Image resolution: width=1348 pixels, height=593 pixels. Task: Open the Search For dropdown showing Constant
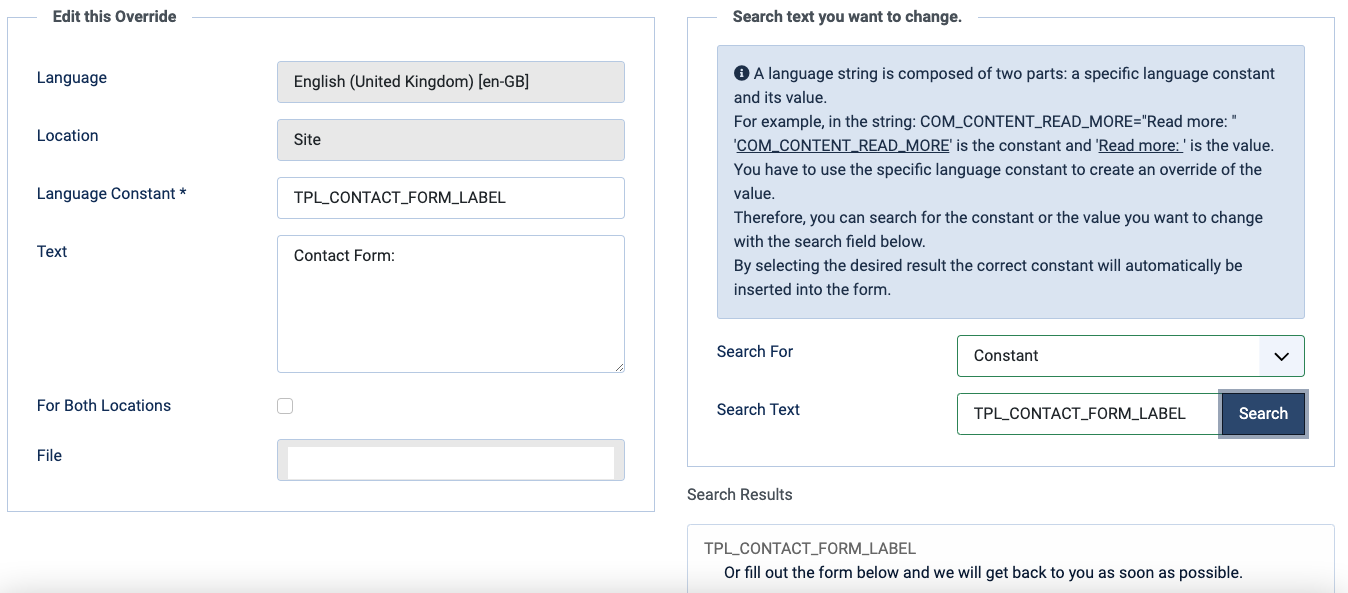1130,356
